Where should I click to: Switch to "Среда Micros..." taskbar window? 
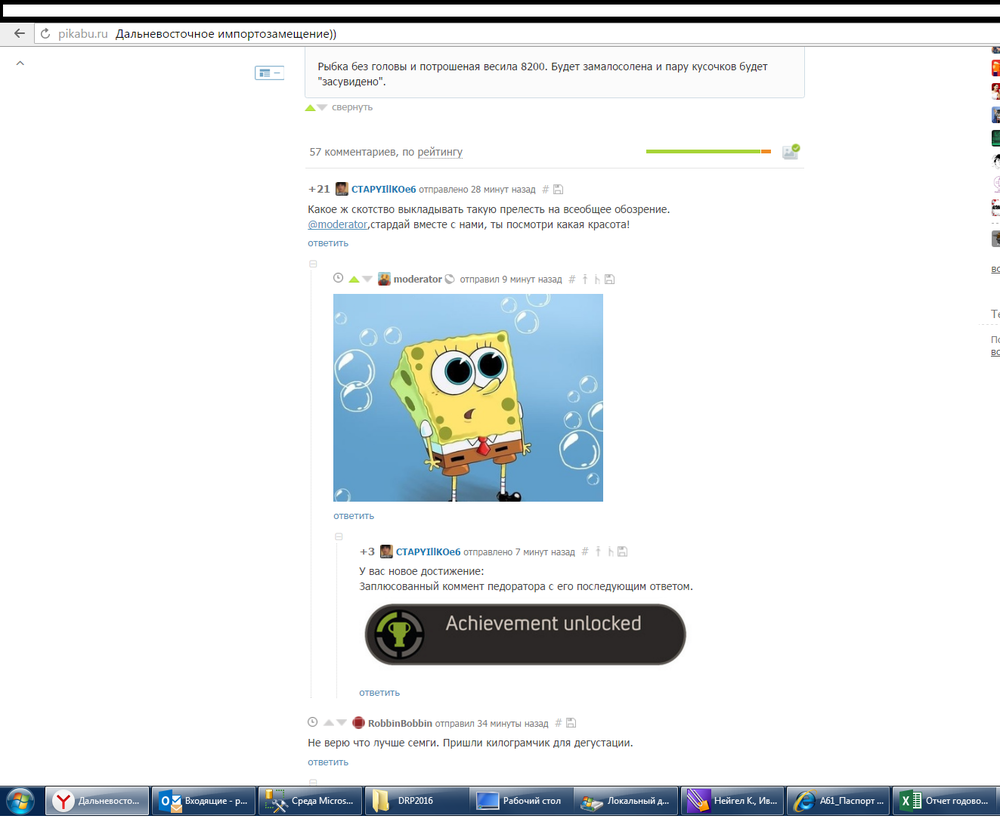[x=310, y=801]
